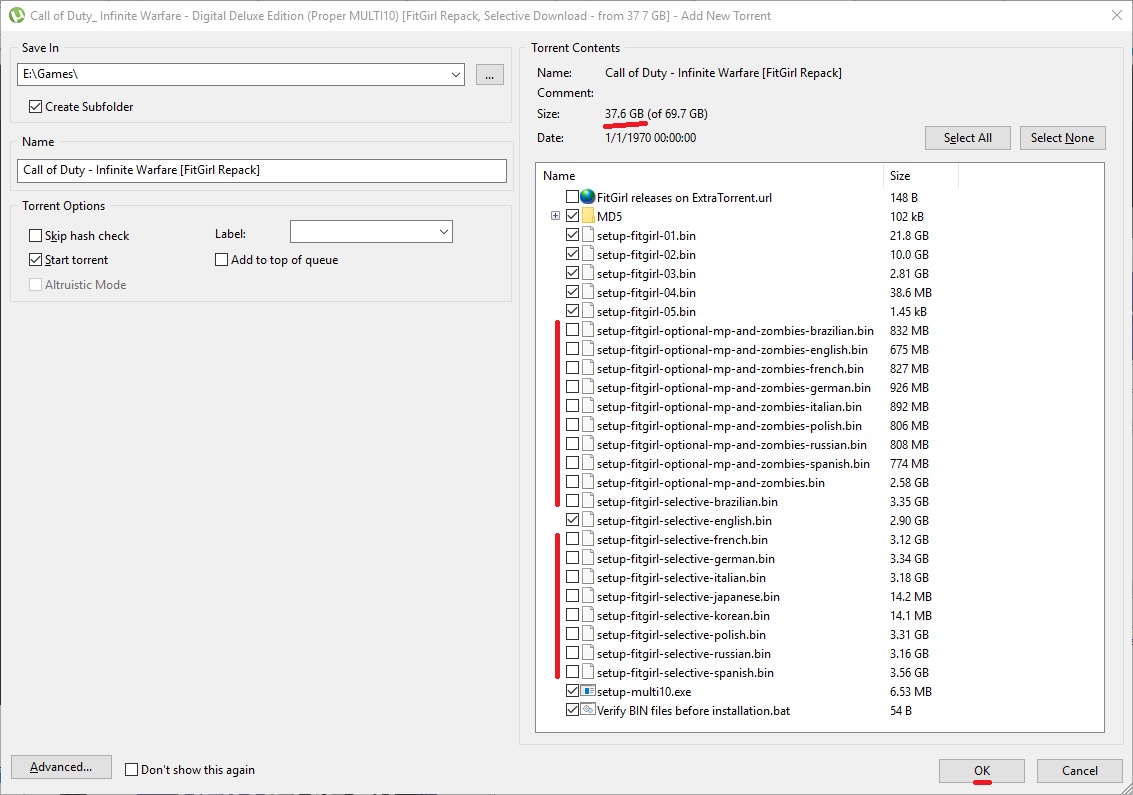Toggle the Start torrent checkbox
1133x795 pixels.
click(35, 259)
